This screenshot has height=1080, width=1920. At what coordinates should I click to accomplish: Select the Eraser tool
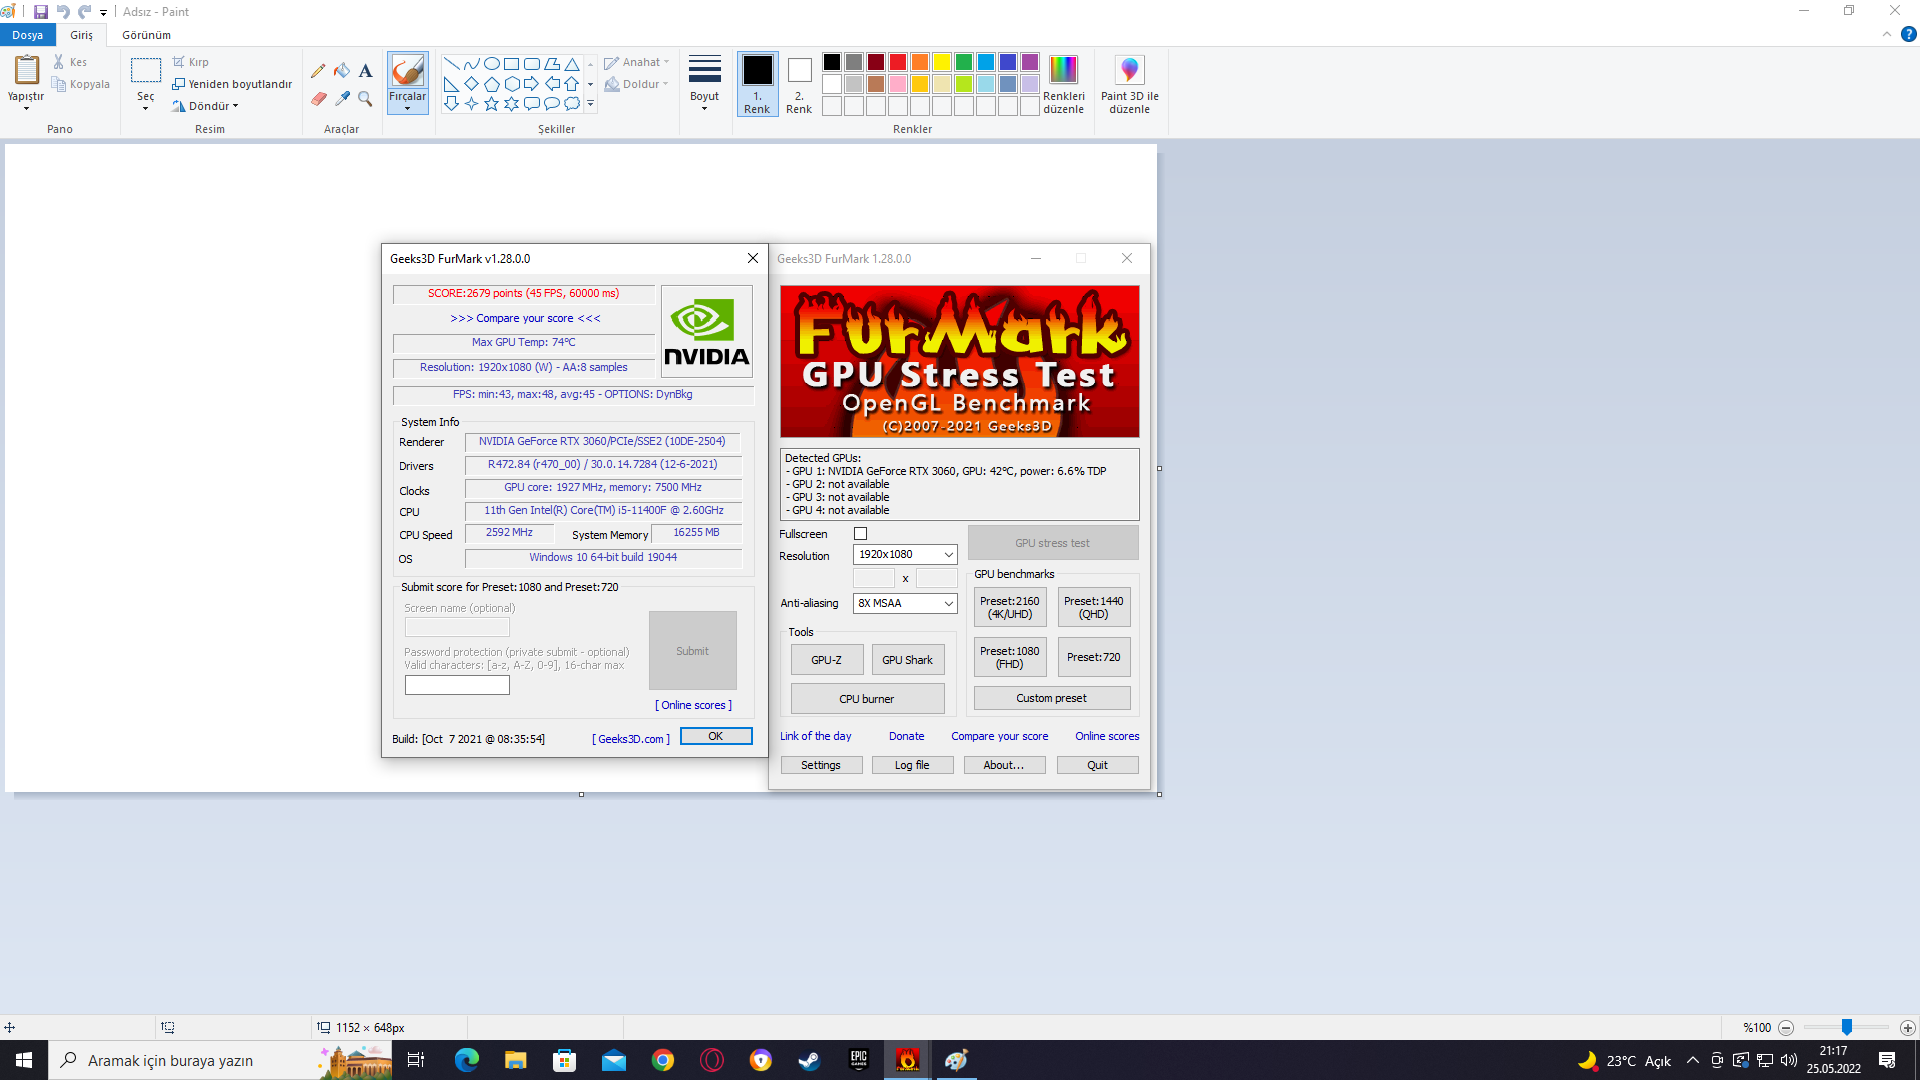coord(318,99)
